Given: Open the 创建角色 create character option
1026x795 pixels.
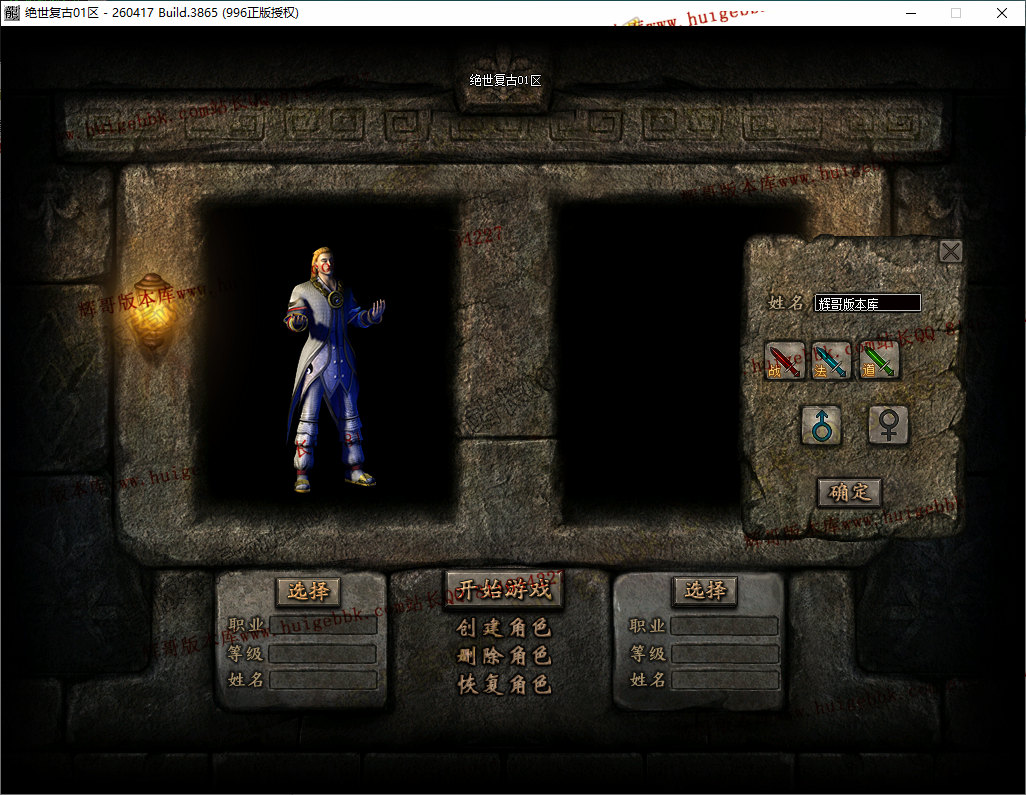Looking at the screenshot, I should point(504,627).
